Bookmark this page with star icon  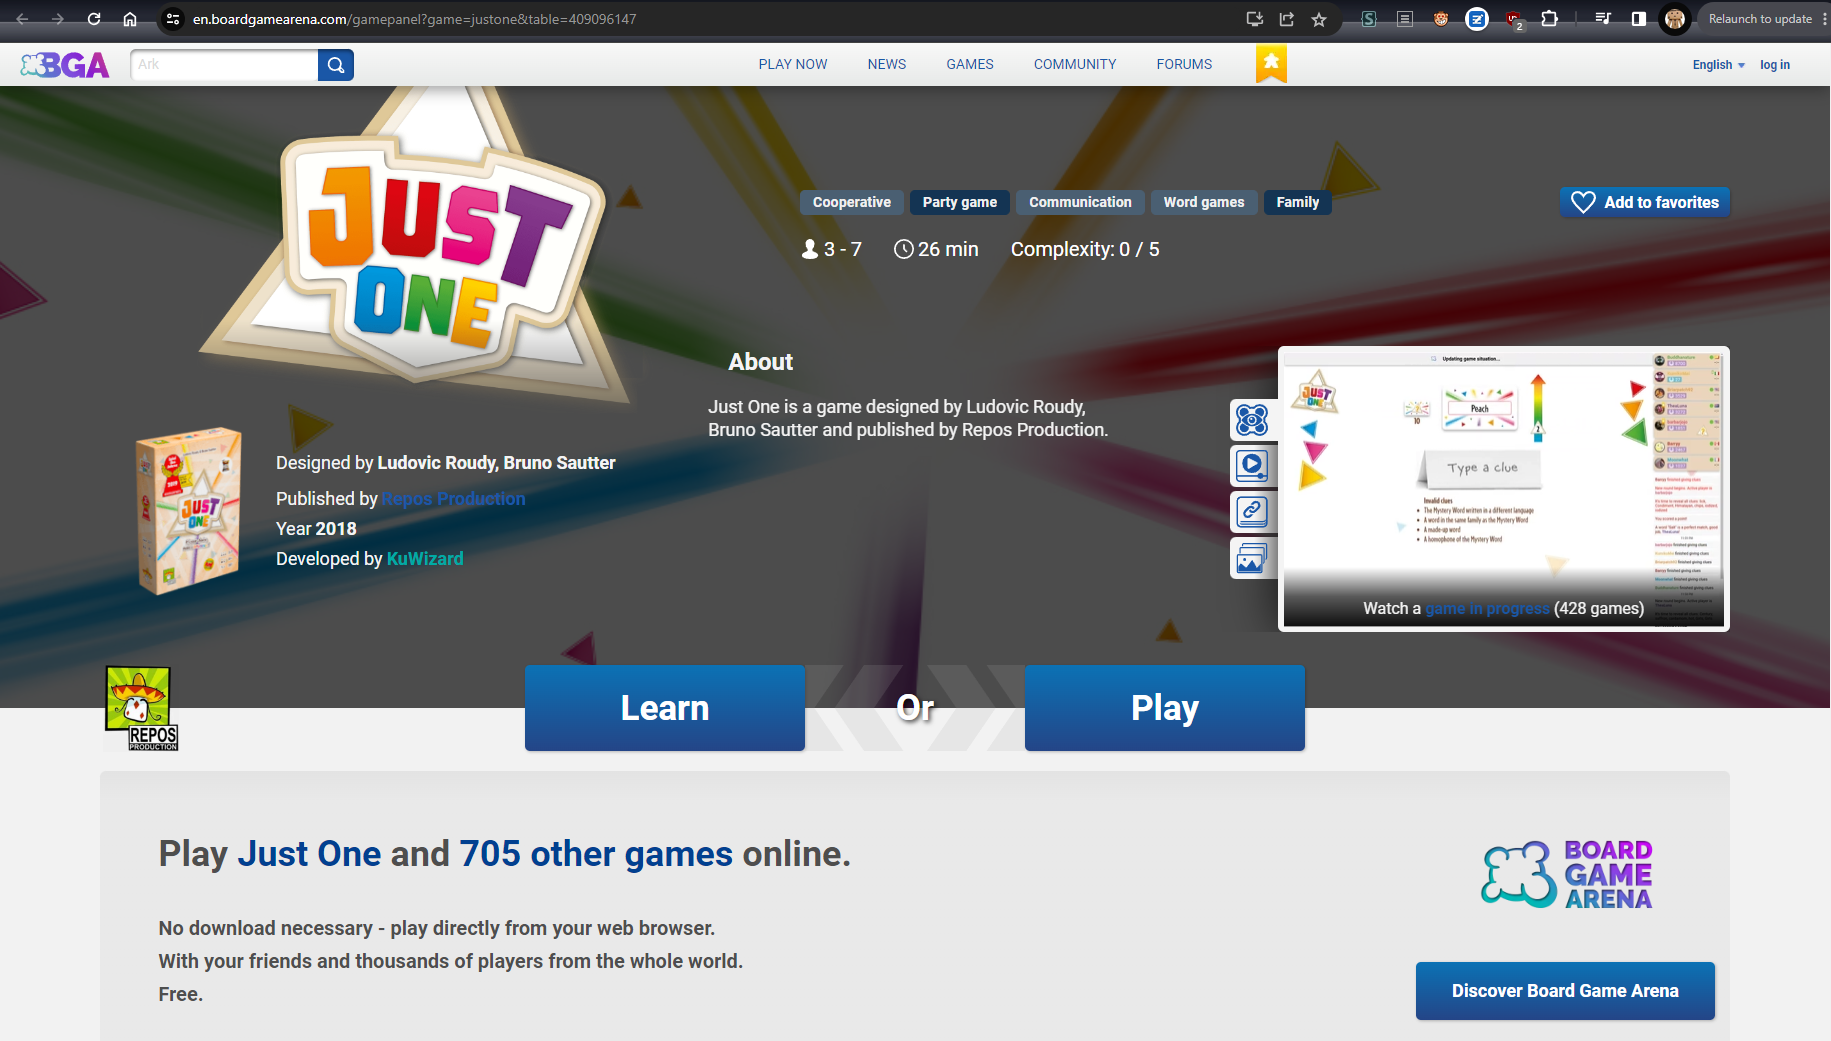pos(1319,19)
